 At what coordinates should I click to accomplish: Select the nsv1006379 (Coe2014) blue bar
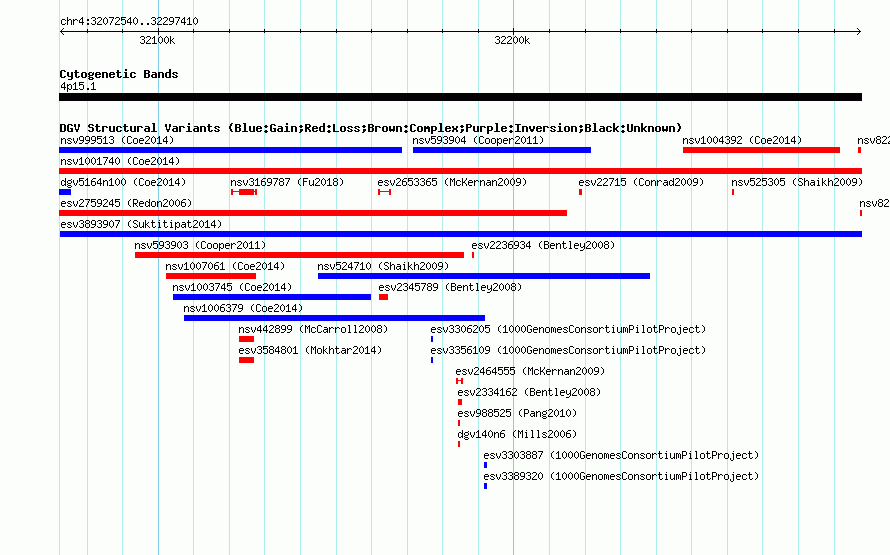tap(334, 318)
